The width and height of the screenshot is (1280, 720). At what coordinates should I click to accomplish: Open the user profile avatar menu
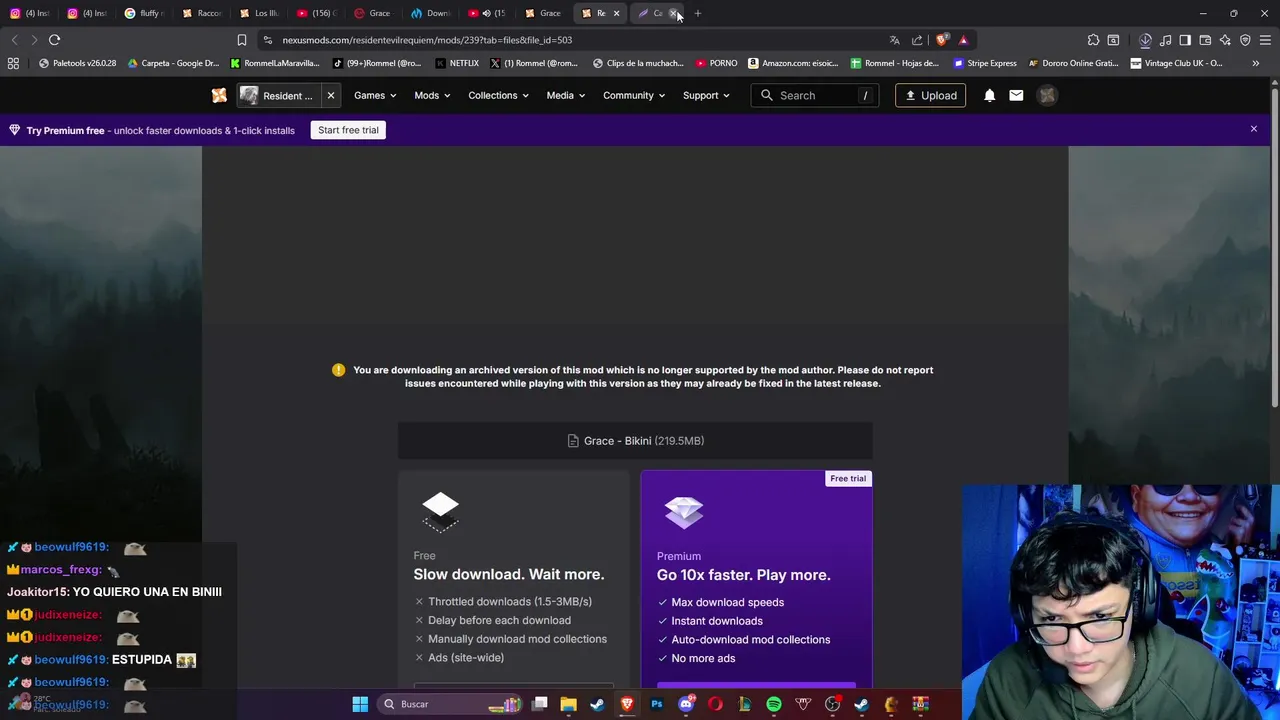(x=1047, y=95)
